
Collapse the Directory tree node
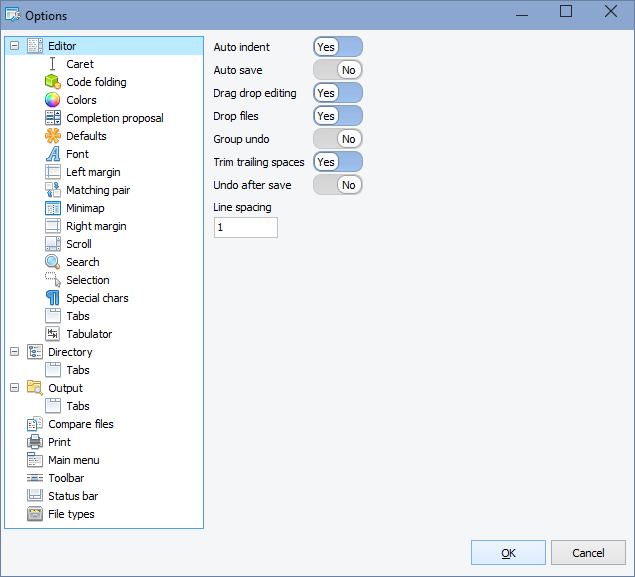click(x=15, y=351)
